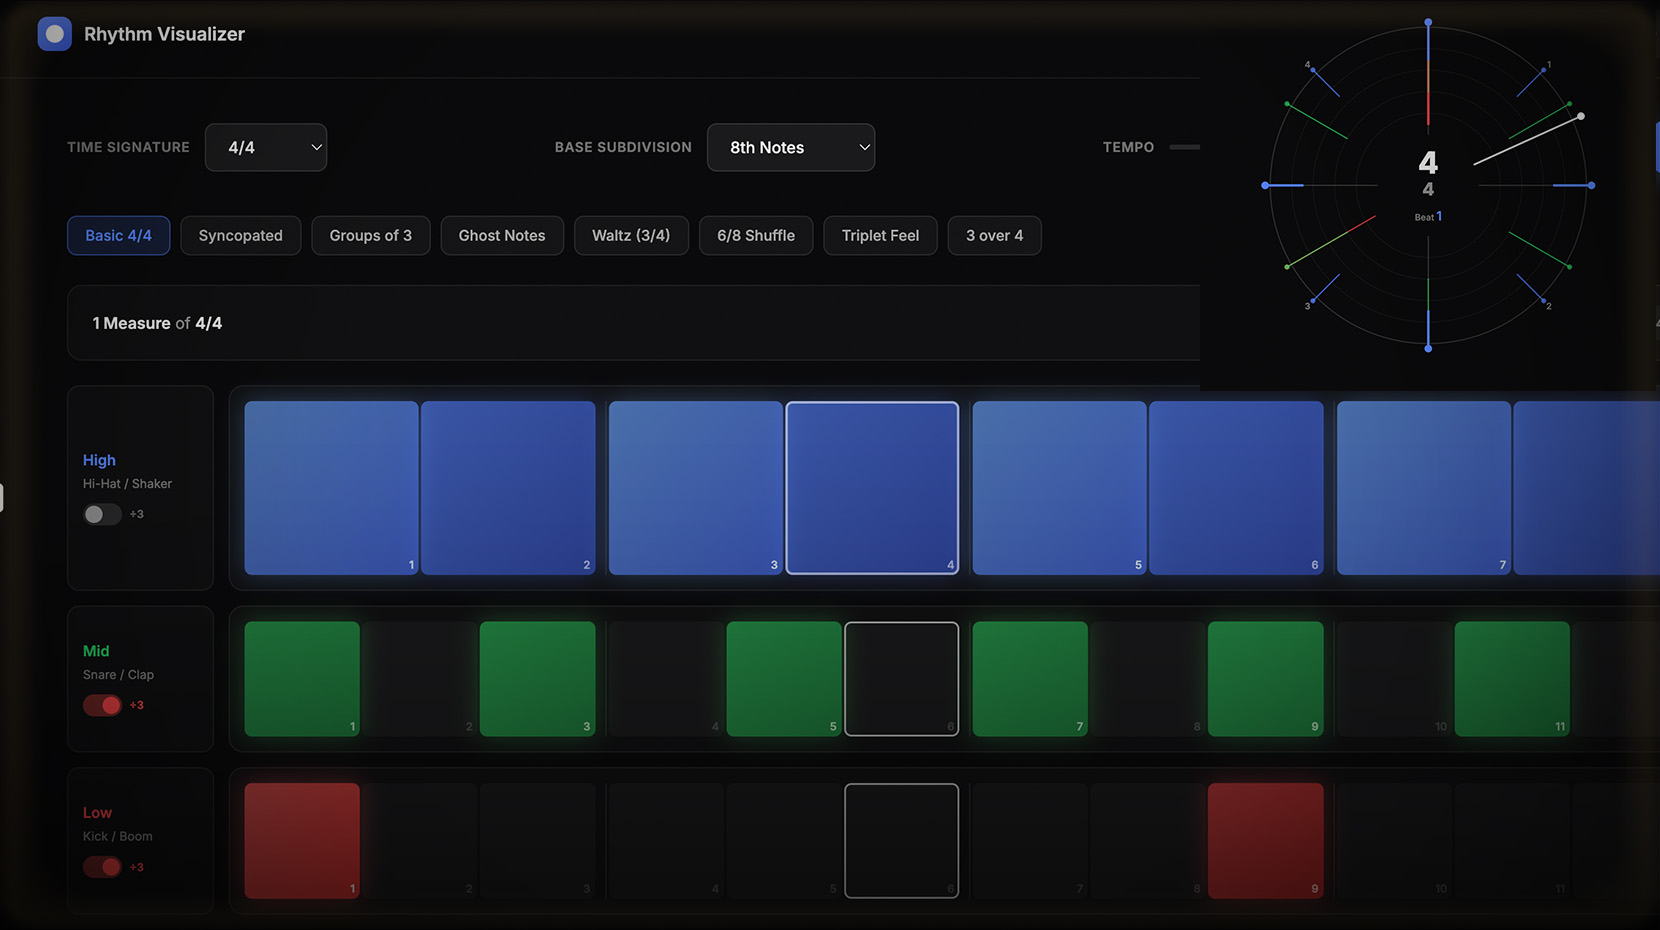Turn on Low track step 5
1660x930 pixels.
784,841
